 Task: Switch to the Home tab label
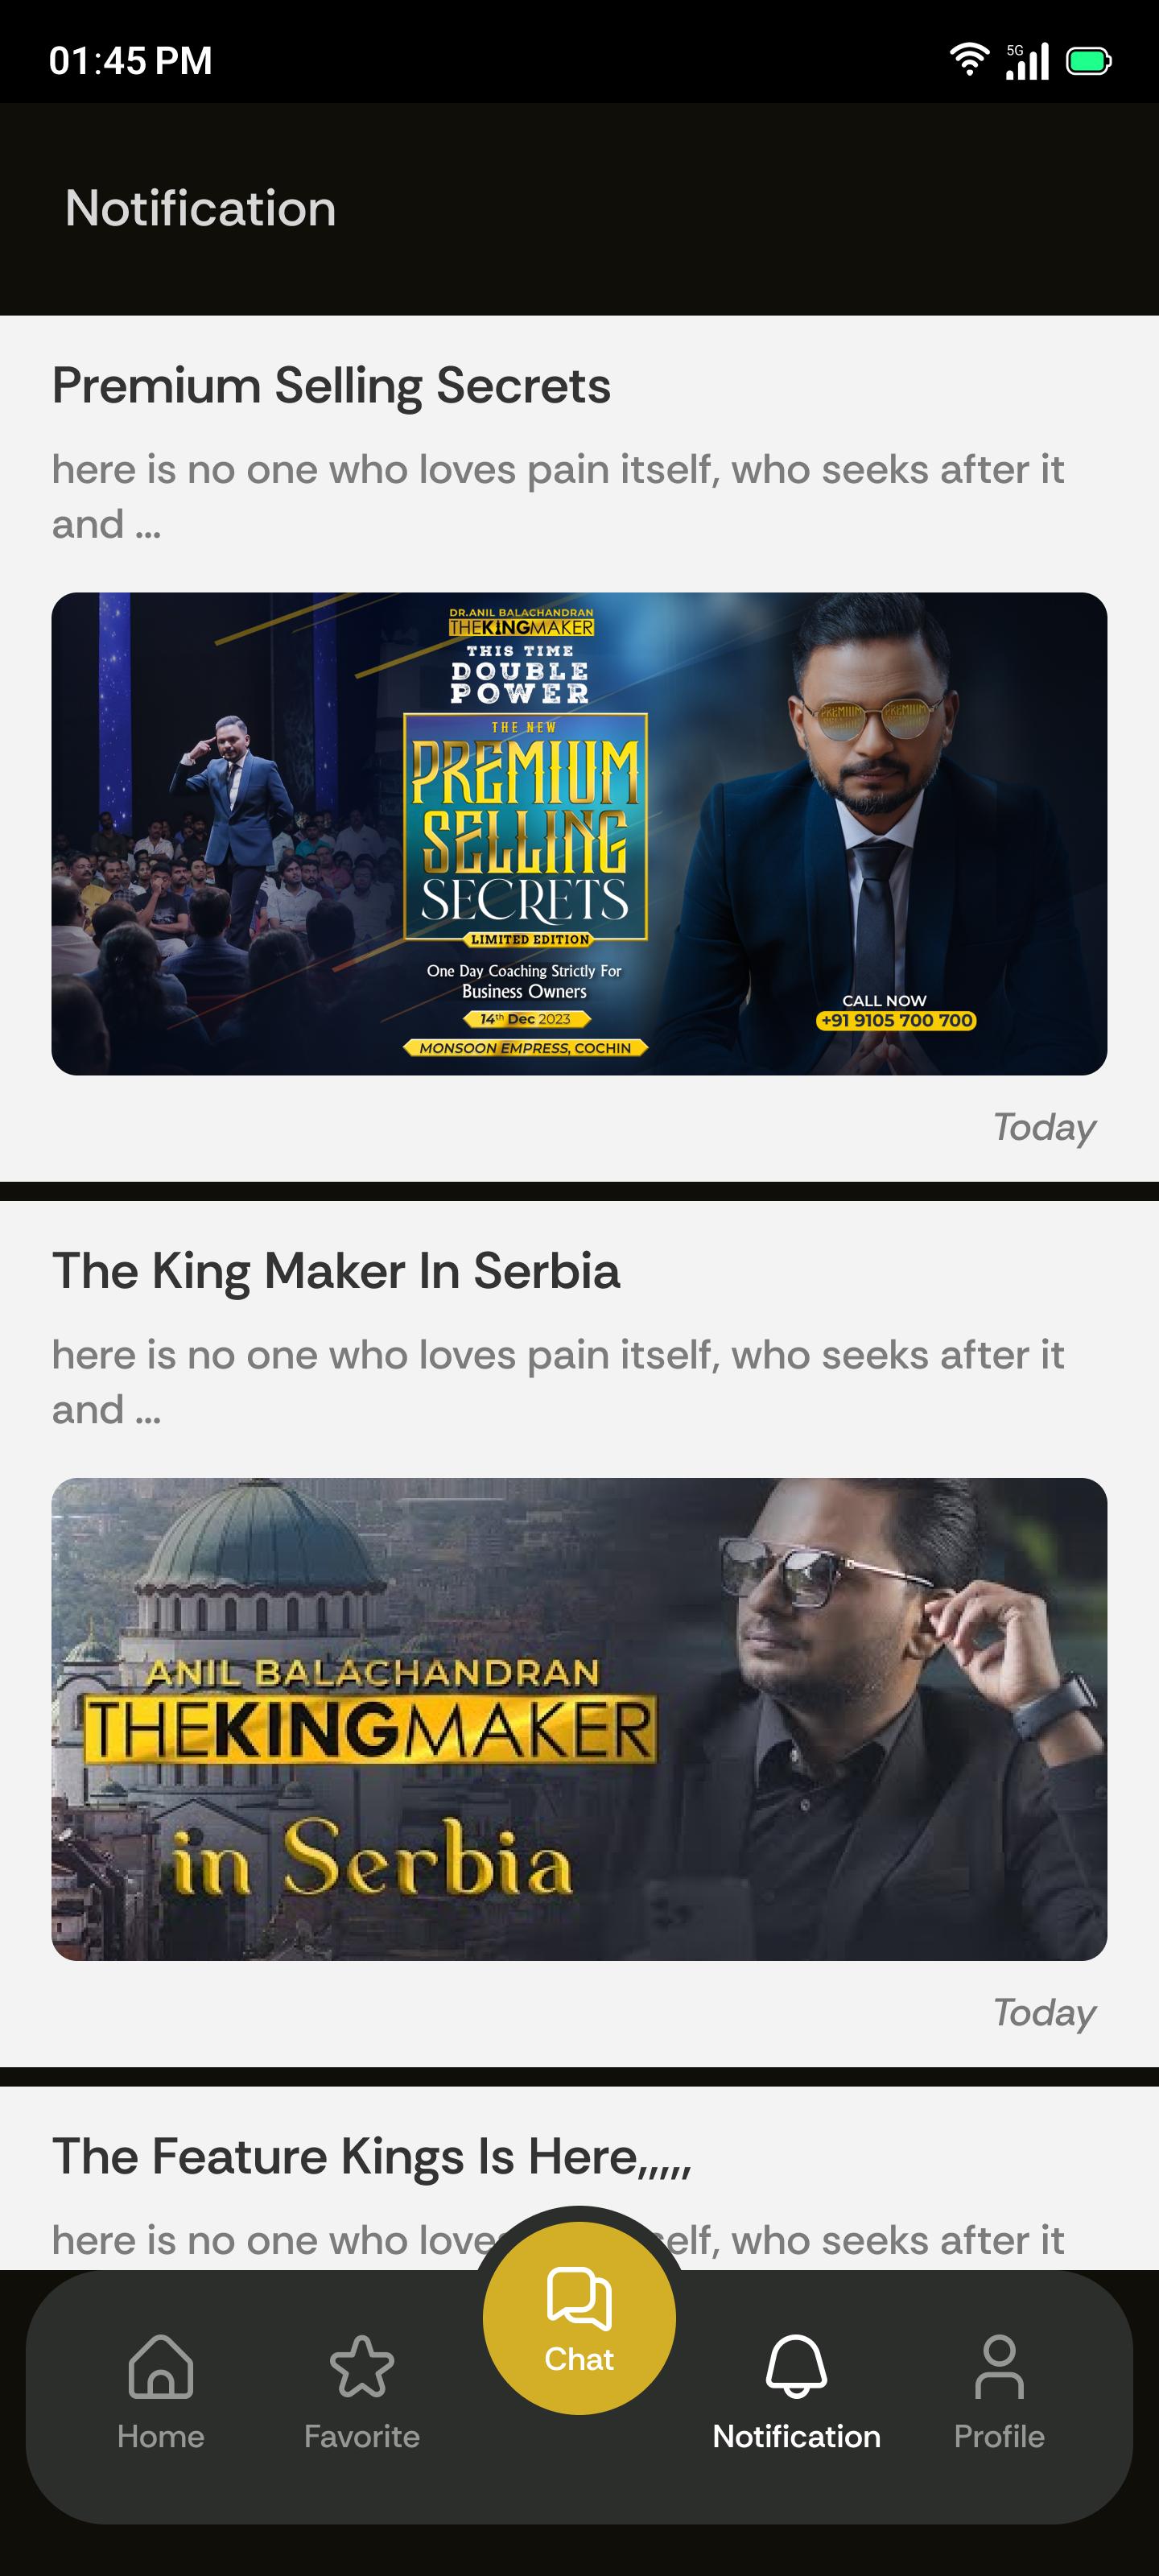click(160, 2436)
